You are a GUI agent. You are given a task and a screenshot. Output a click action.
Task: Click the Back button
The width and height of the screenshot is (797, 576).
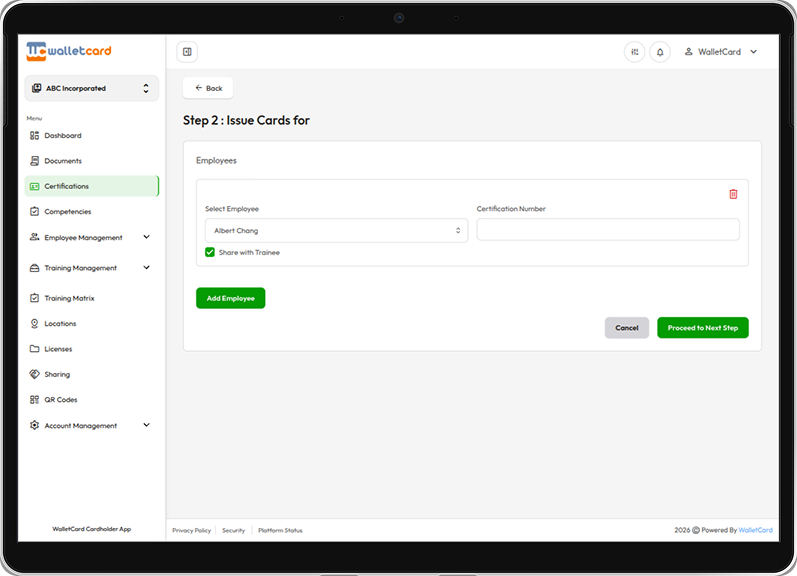tap(208, 88)
